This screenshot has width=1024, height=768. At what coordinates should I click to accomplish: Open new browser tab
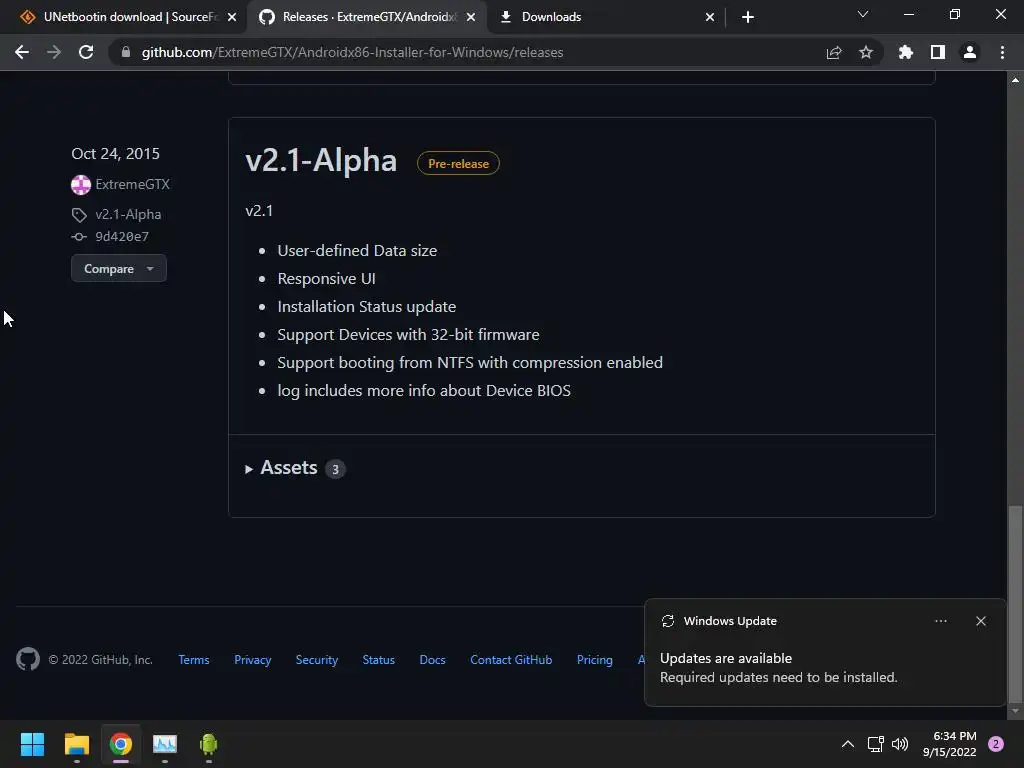point(748,17)
